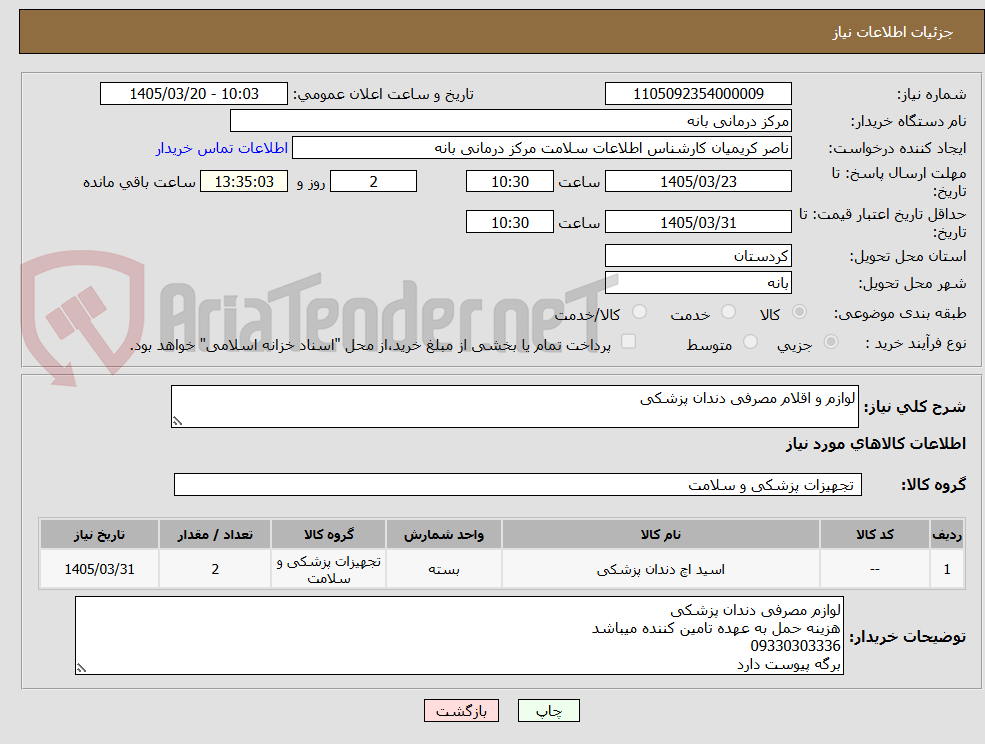Screen dimensions: 985x744
Task: Click the announcement date field 1405/03/20 - 10:03
Action: 193,94
